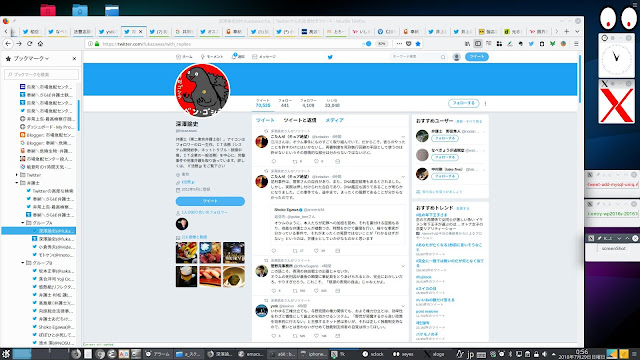
Task: Click the Twitter bird logo in header
Action: tap(330, 57)
